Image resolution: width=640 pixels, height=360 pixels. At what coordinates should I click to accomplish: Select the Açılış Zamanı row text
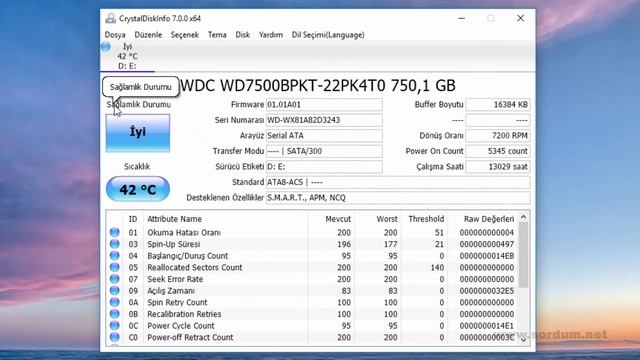(171, 291)
